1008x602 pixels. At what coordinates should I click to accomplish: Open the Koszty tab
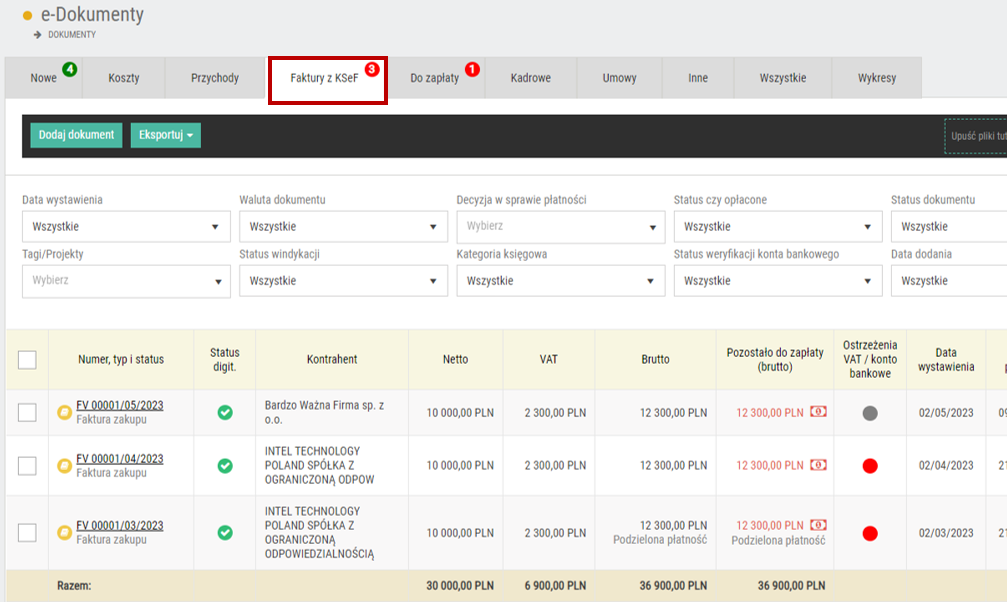(x=123, y=78)
